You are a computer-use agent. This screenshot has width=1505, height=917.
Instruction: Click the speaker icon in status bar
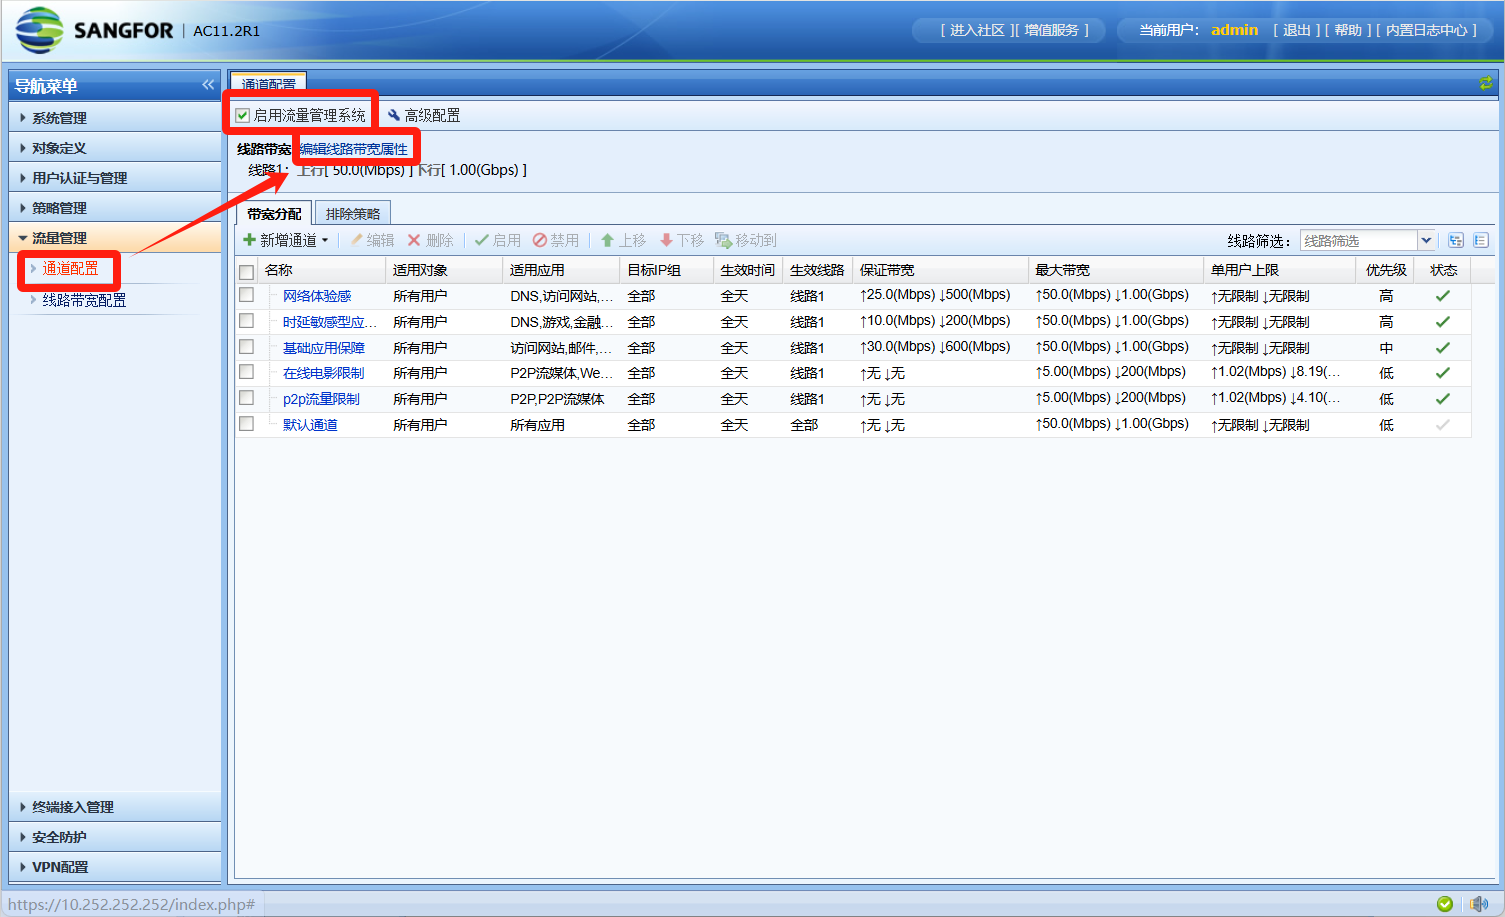[x=1479, y=904]
